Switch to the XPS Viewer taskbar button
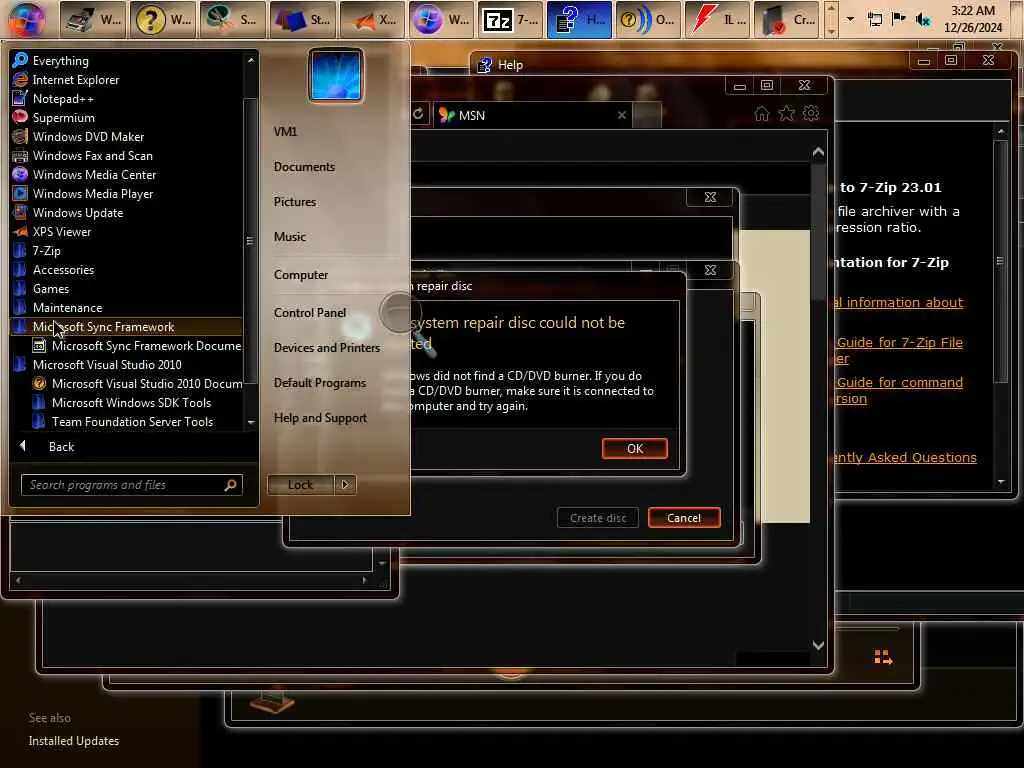1024x768 pixels. point(373,20)
